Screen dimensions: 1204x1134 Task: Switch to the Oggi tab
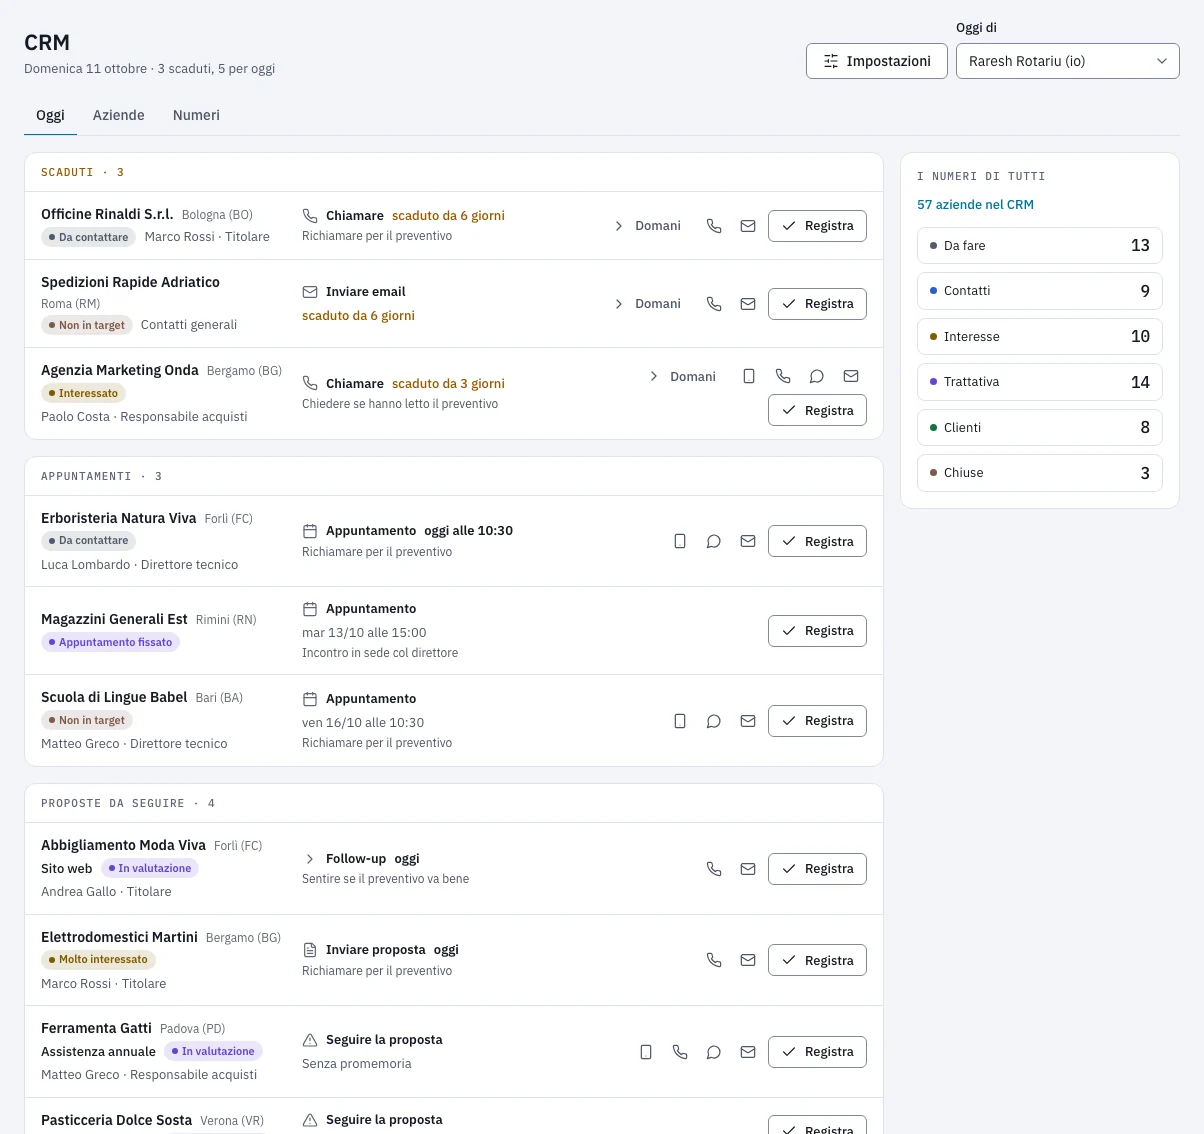coord(50,115)
